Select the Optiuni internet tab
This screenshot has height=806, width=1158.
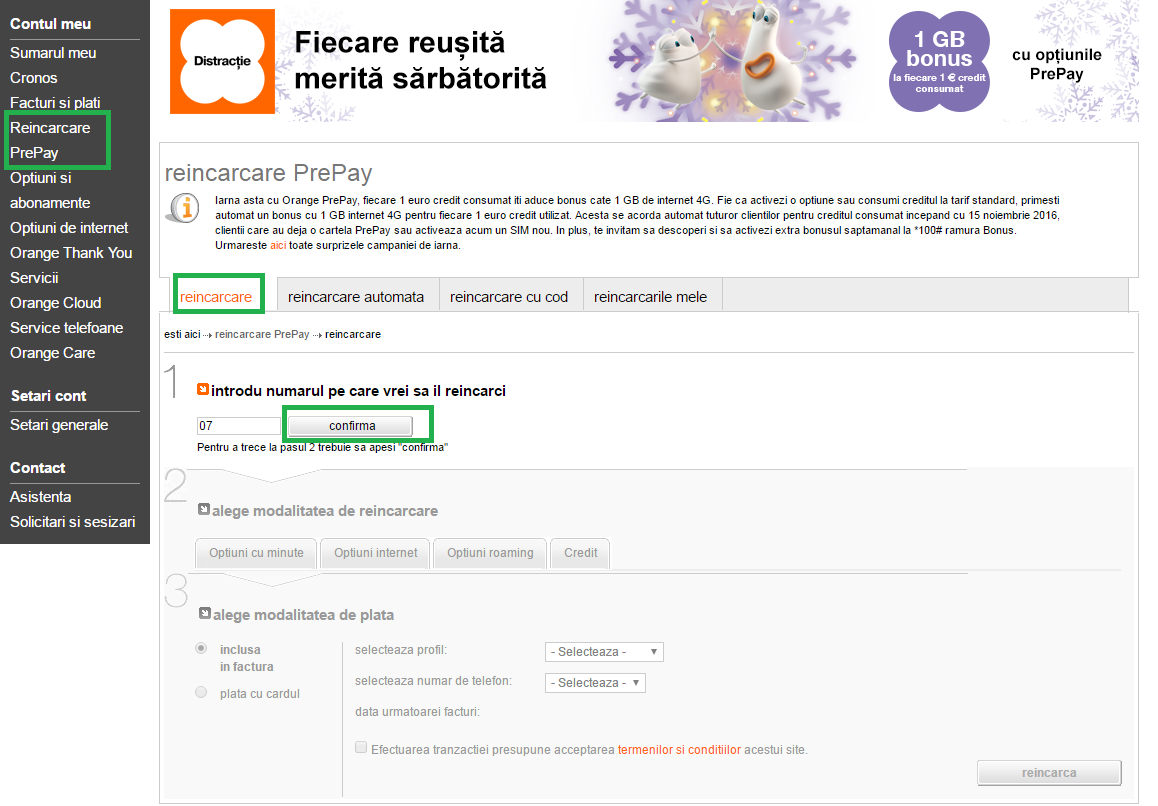pos(376,553)
